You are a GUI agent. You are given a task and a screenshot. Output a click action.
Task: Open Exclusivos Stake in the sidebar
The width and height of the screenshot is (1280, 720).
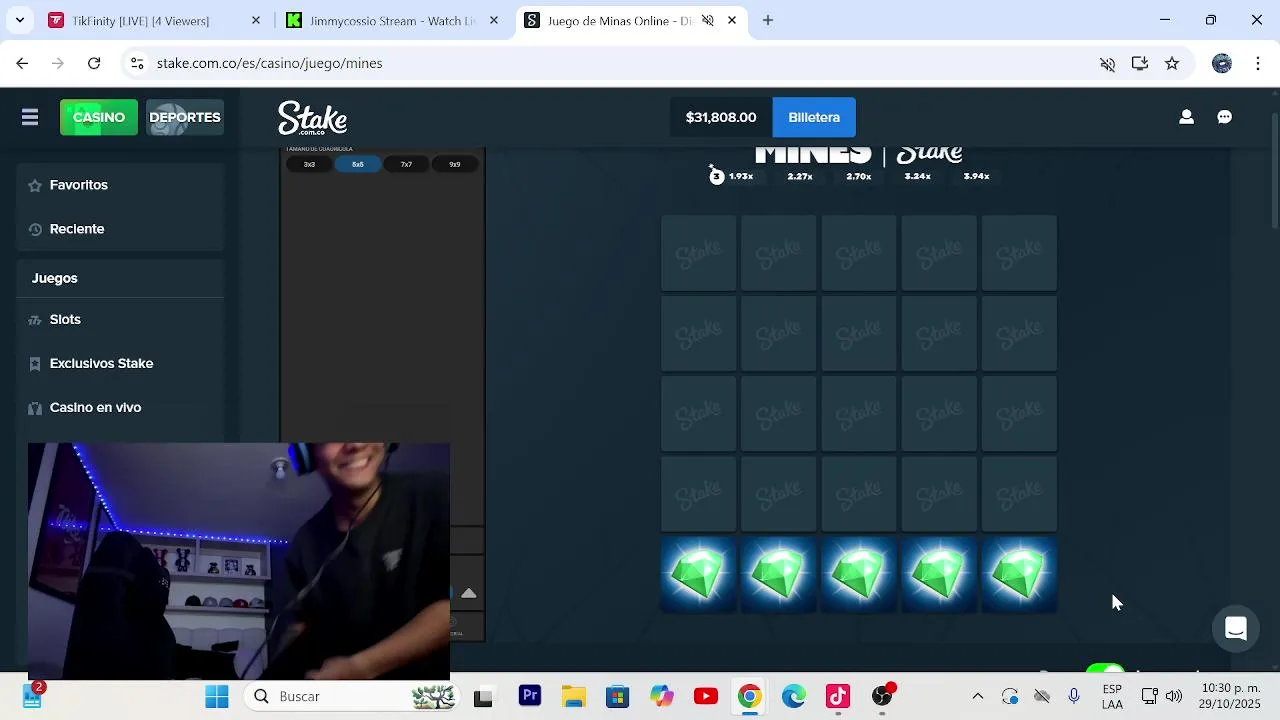[x=120, y=363]
